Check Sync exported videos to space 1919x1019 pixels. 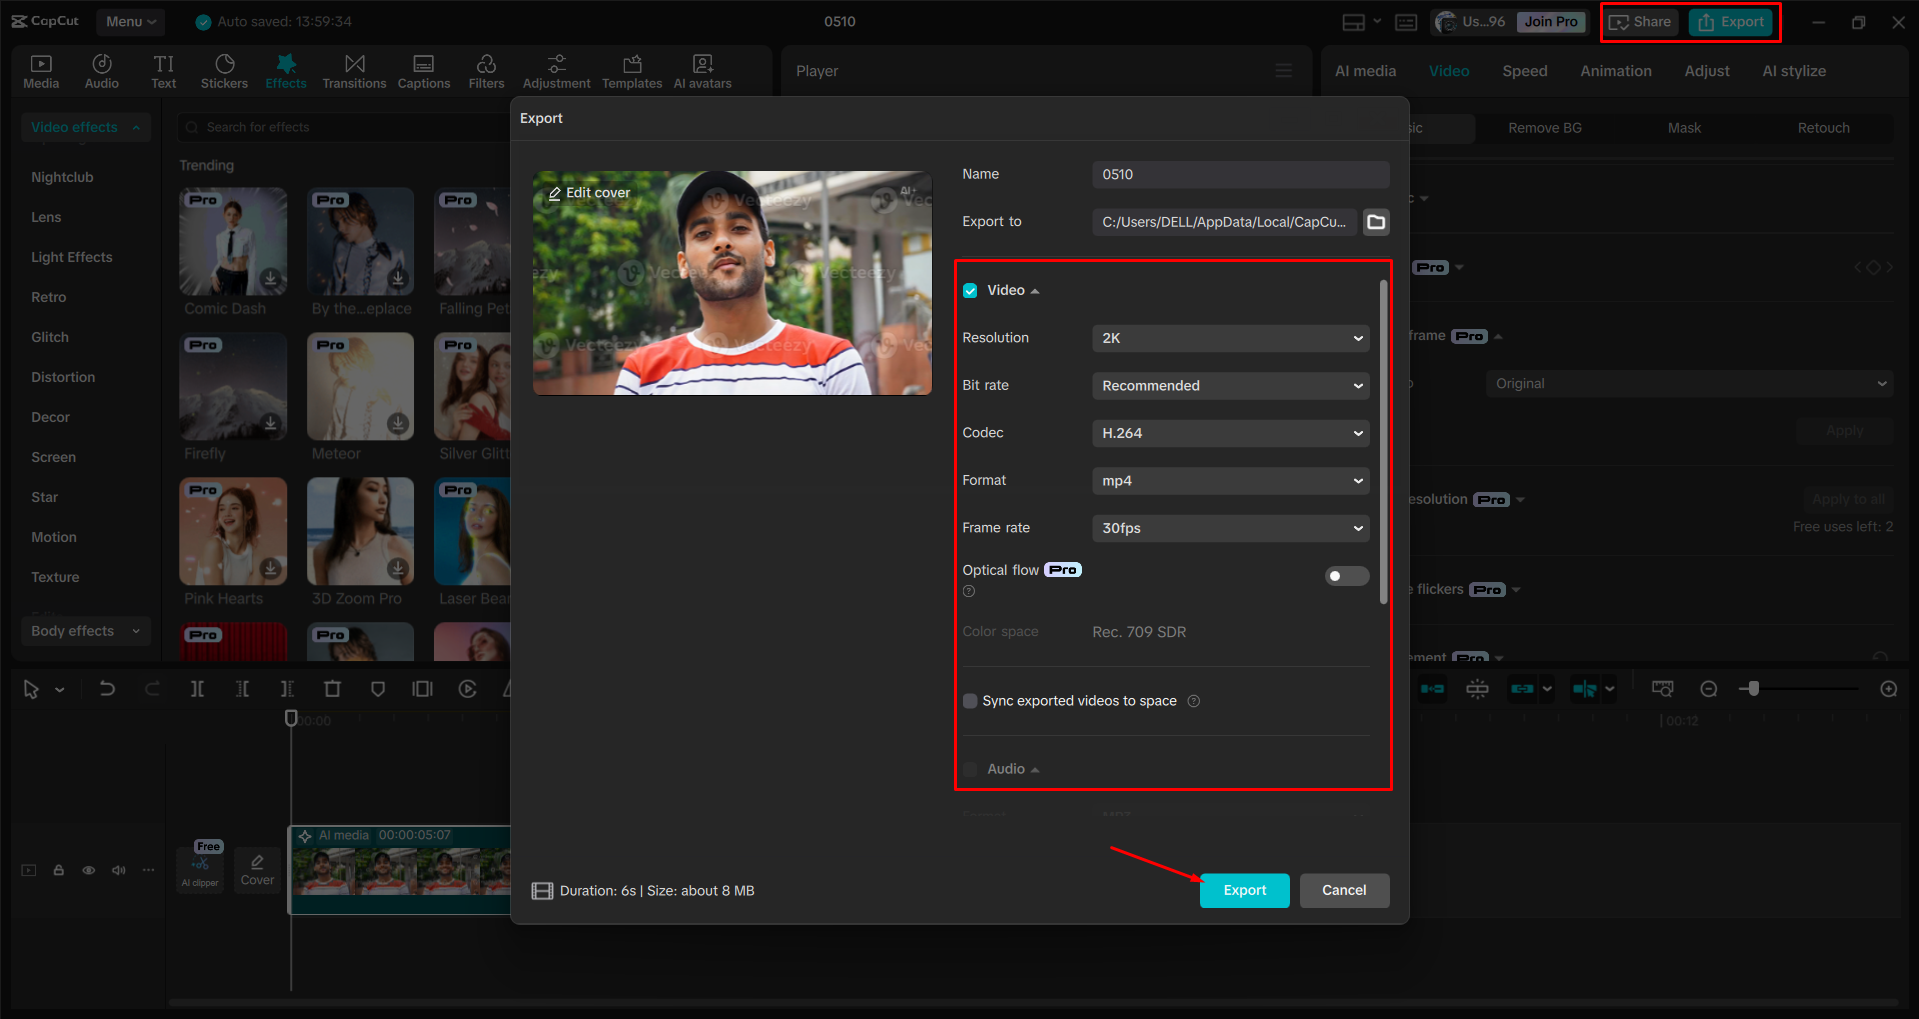pyautogui.click(x=969, y=700)
